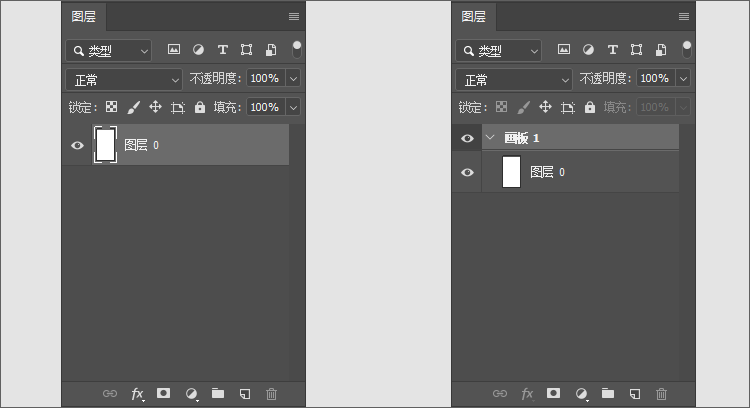This screenshot has height=408, width=750.
Task: Click the delete layer trash icon in right panel
Action: [661, 394]
